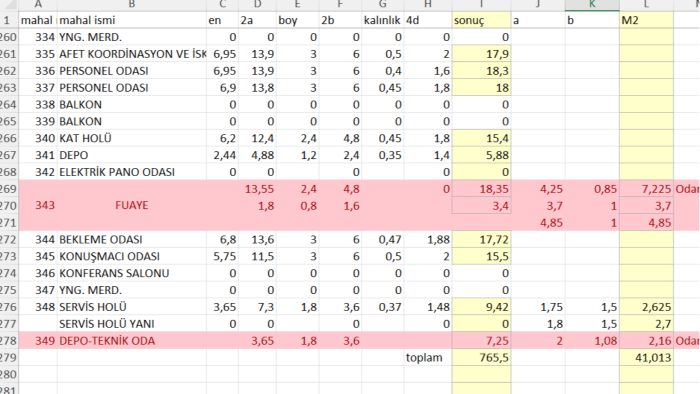Click 'ELEKTRİK PANO ODASI' cell
The height and width of the screenshot is (394, 700).
click(x=132, y=172)
